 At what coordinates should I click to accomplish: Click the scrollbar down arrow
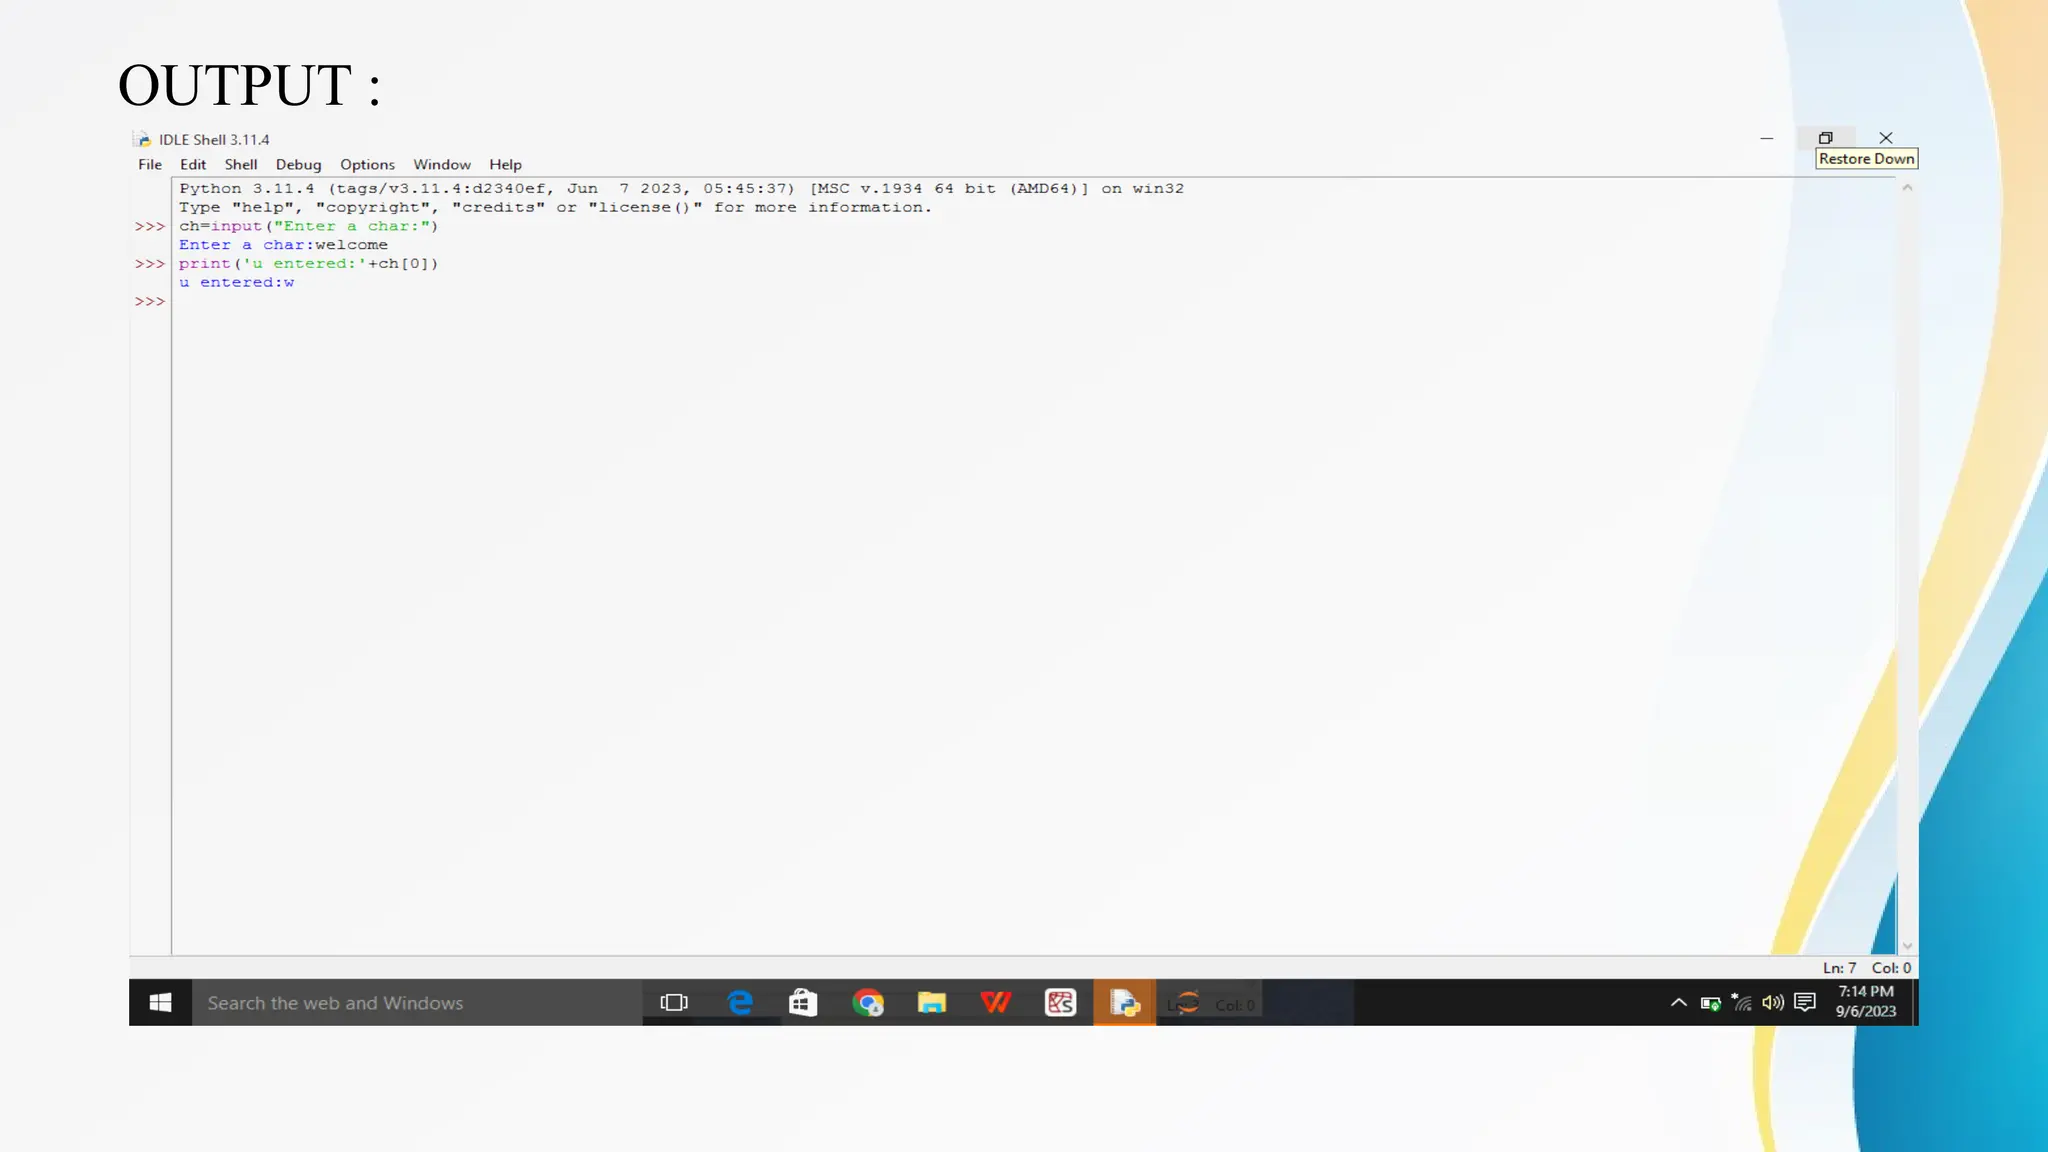(x=1907, y=946)
